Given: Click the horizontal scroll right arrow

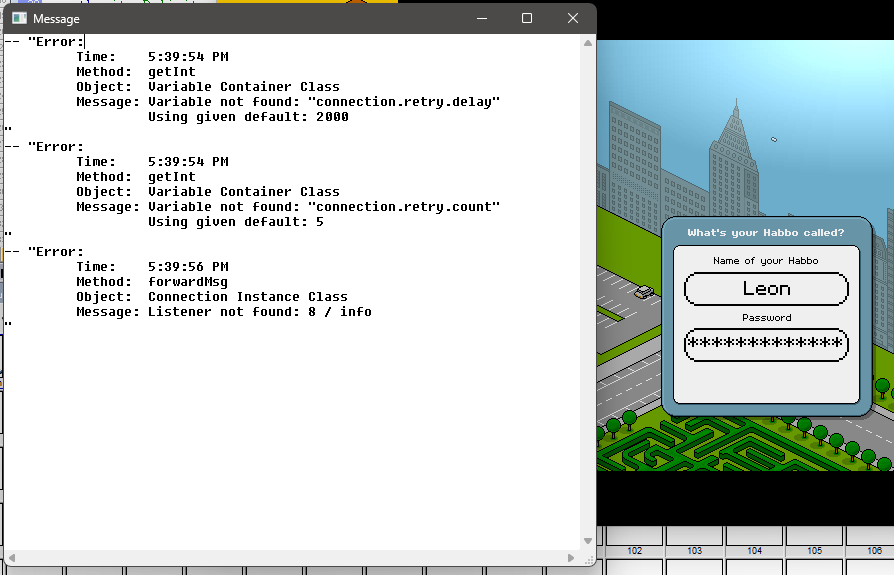Looking at the screenshot, I should [x=571, y=558].
